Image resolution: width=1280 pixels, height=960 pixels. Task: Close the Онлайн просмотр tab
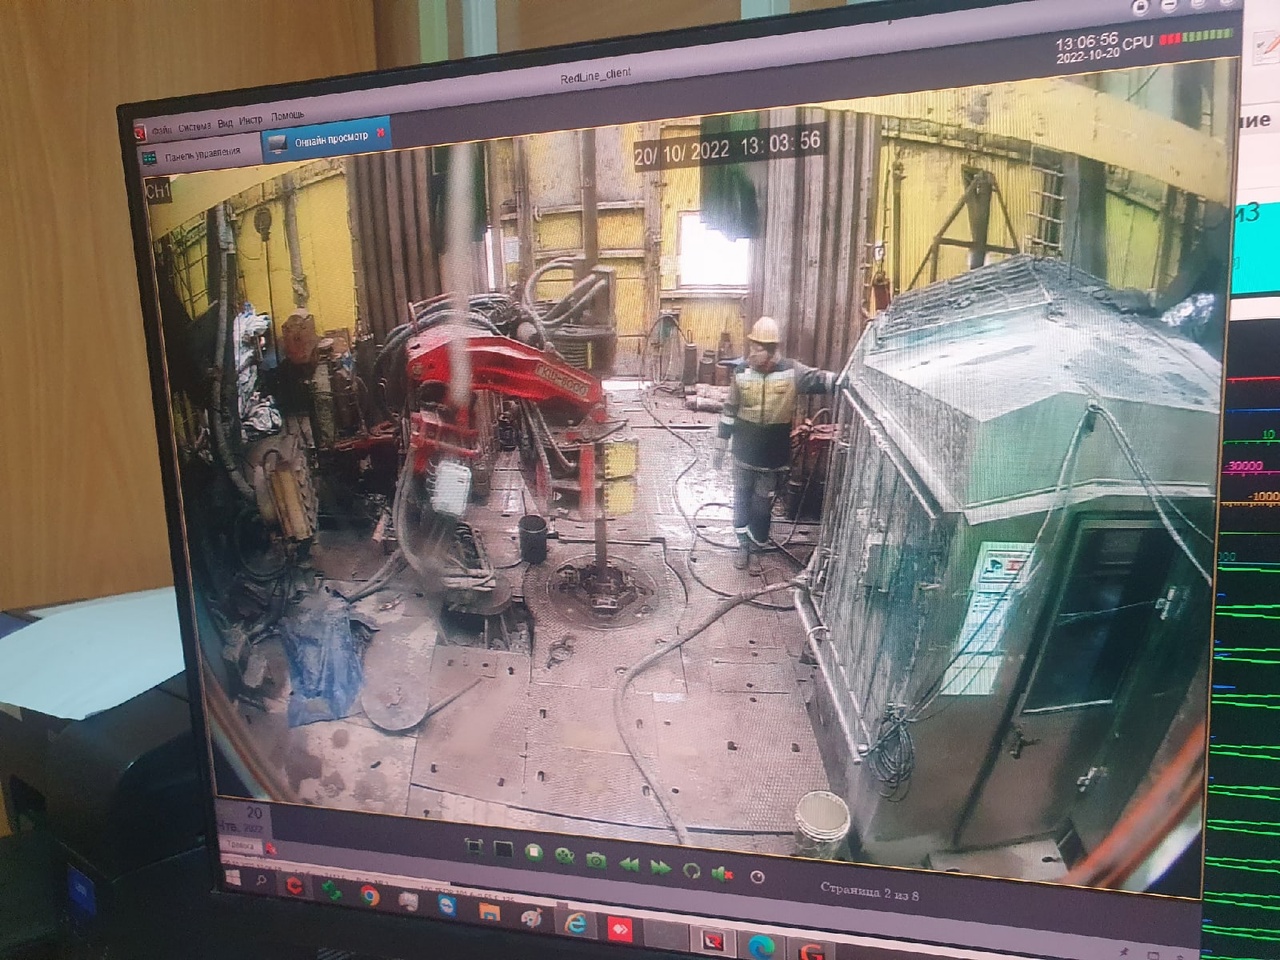(x=380, y=132)
